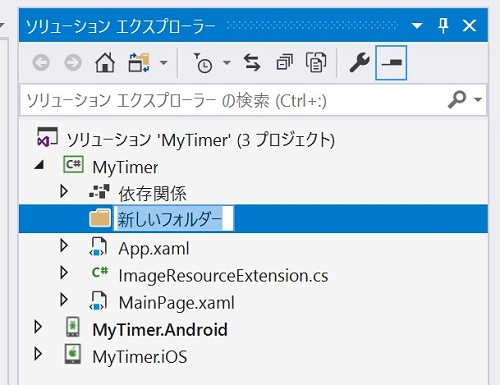Click the Android project icon
Image resolution: width=500 pixels, height=385 pixels.
73,327
